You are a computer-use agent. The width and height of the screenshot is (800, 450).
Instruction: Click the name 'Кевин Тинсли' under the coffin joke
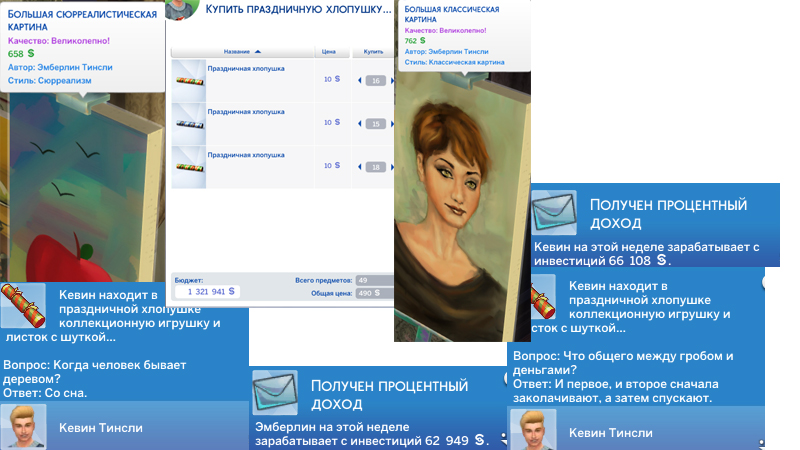click(611, 433)
